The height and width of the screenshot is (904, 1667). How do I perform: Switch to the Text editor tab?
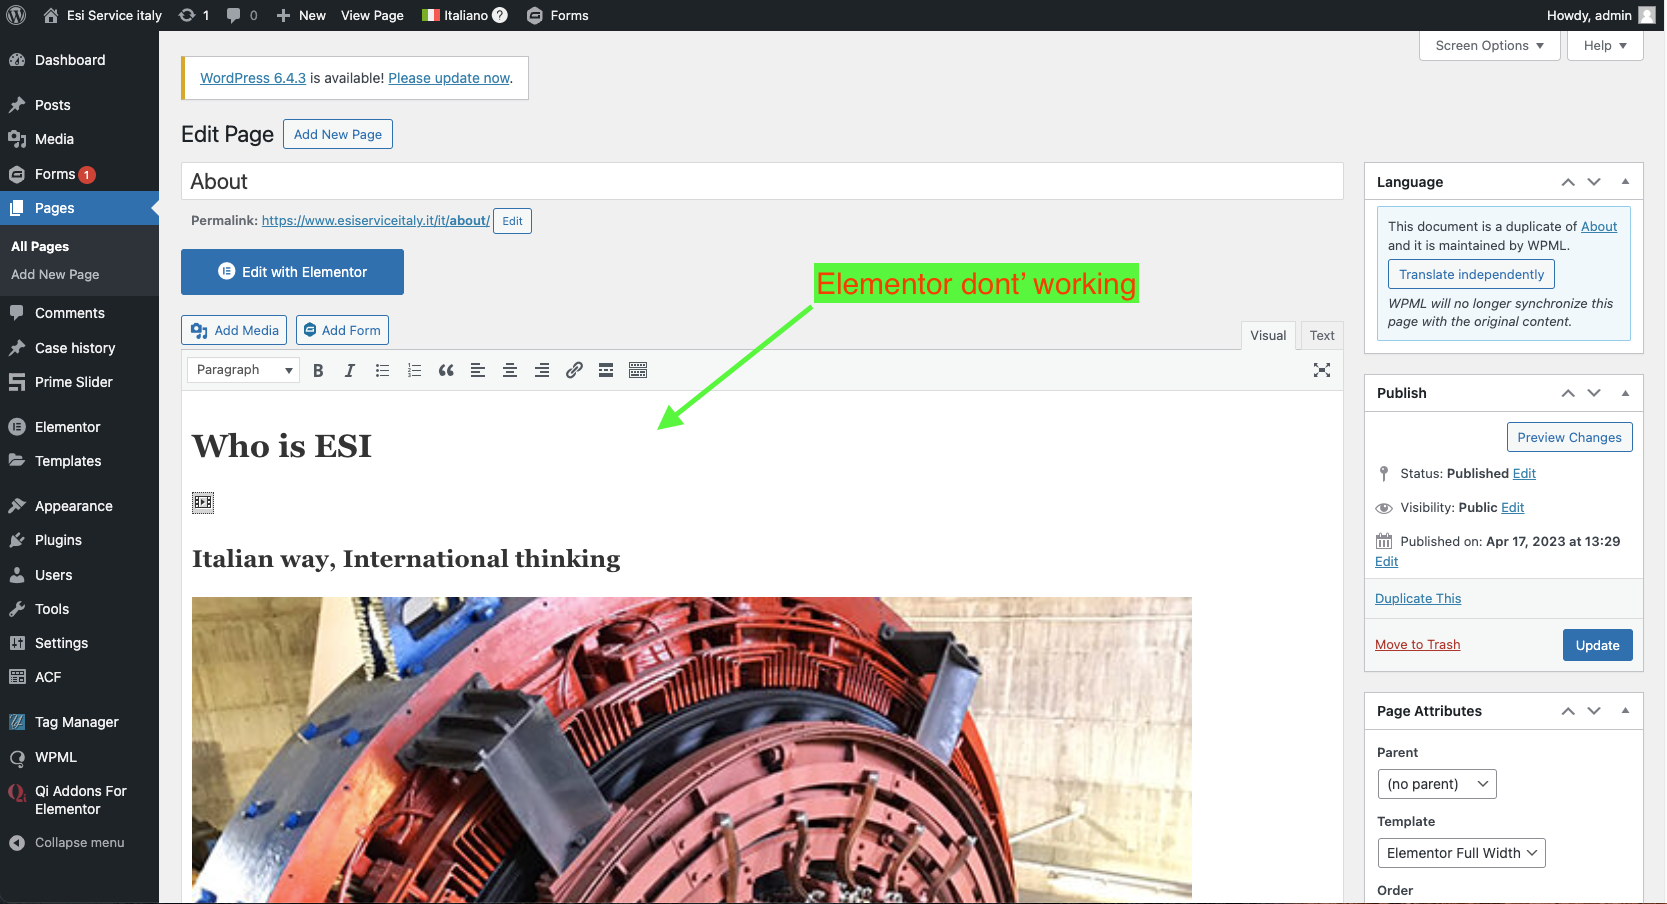pos(1322,336)
